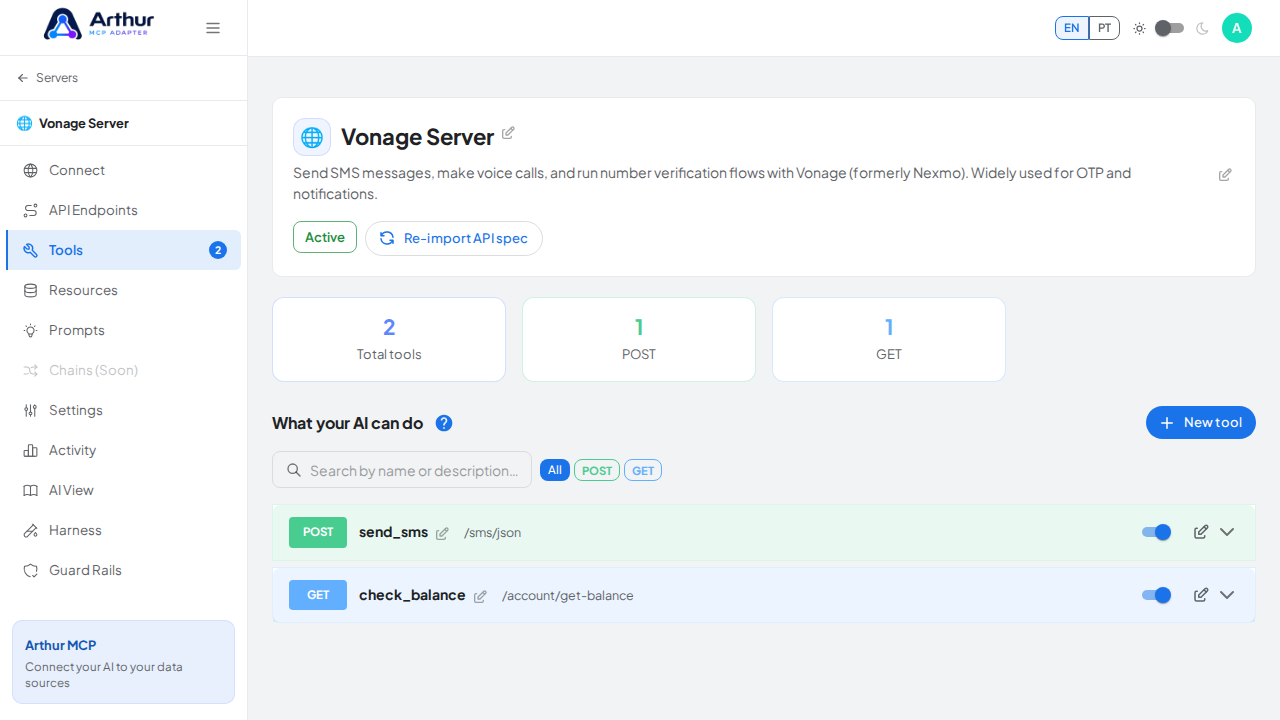Filter tools by POST
Screen dimensions: 1280x720
[x=597, y=470]
